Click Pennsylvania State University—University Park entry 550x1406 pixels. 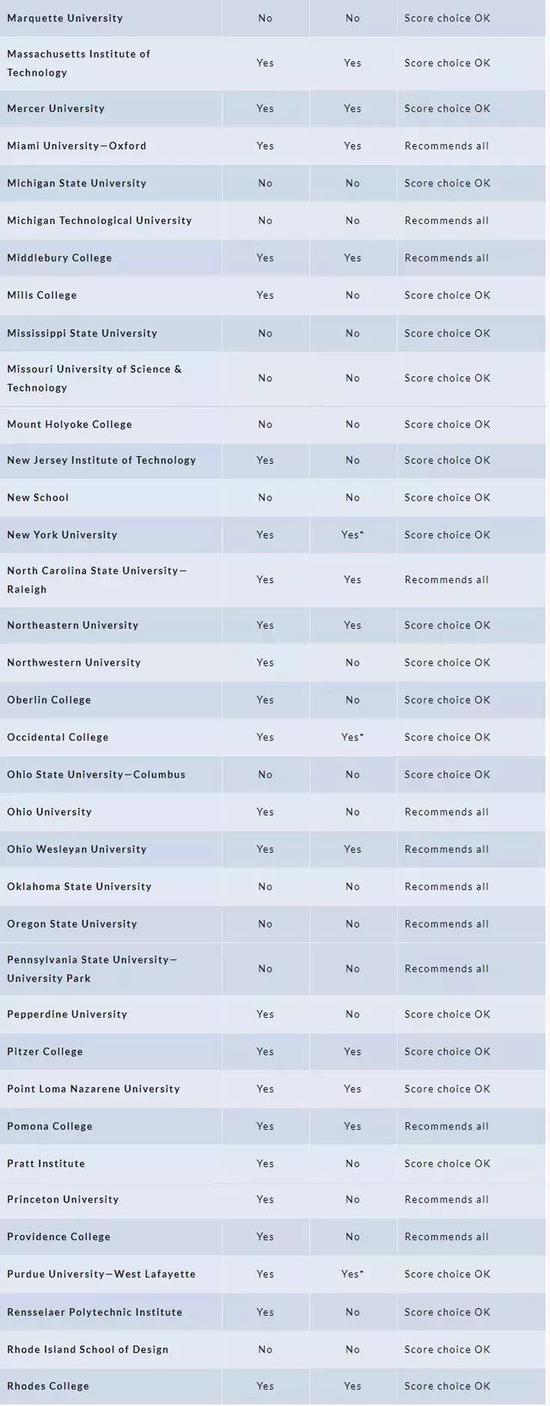[x=92, y=969]
